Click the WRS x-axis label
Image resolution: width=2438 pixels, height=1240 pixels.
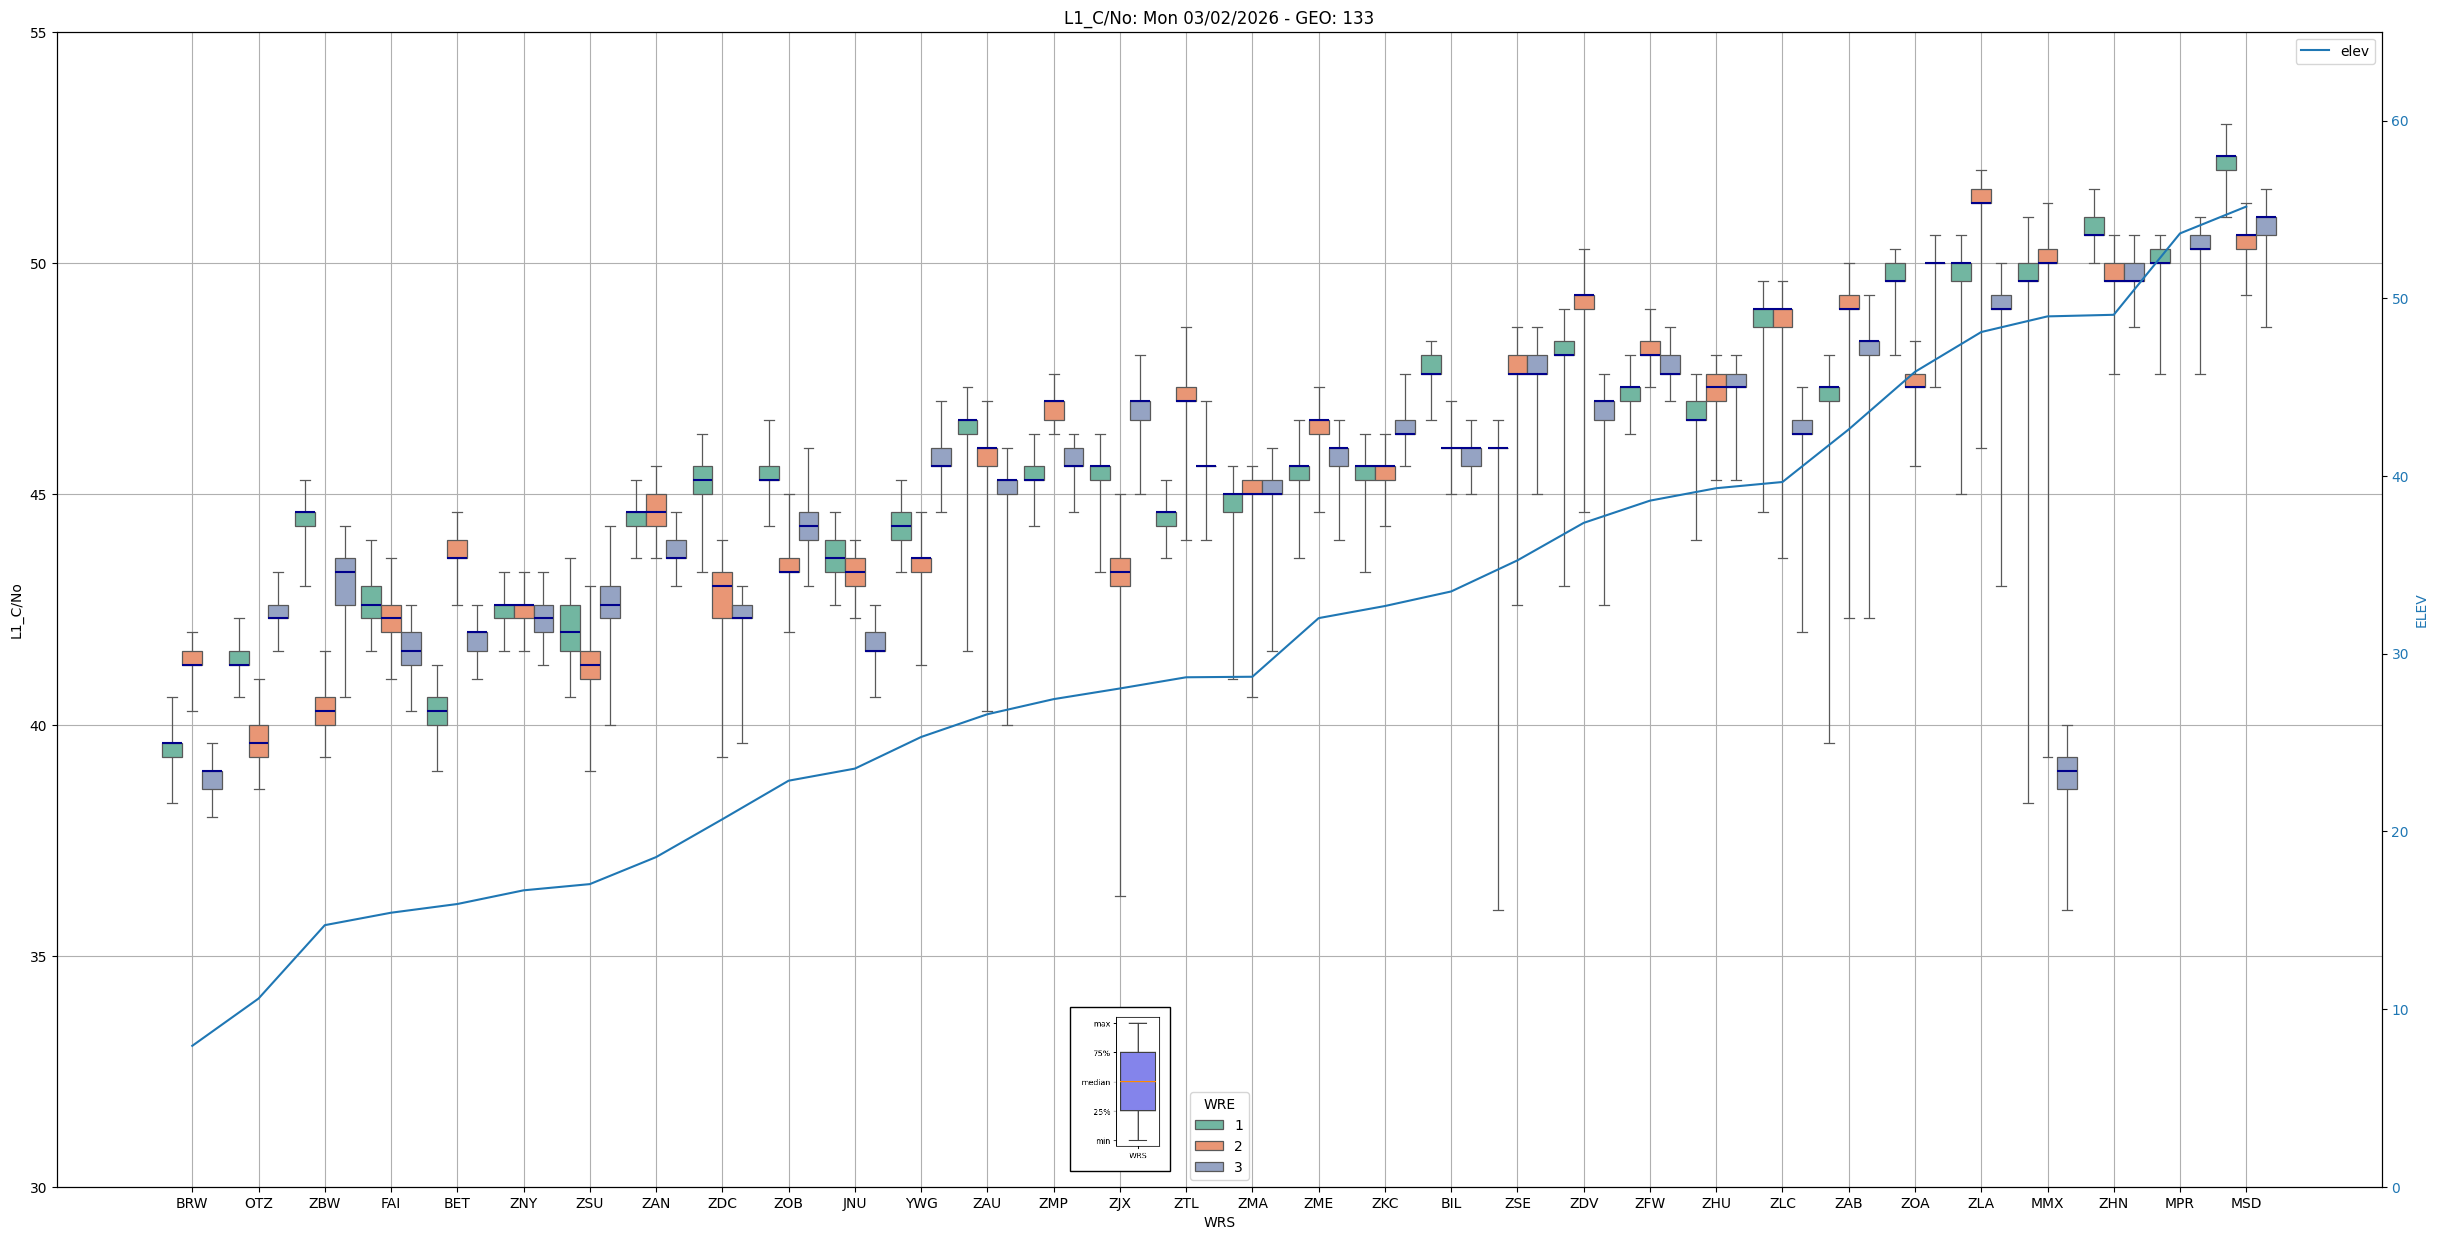coord(1218,1222)
